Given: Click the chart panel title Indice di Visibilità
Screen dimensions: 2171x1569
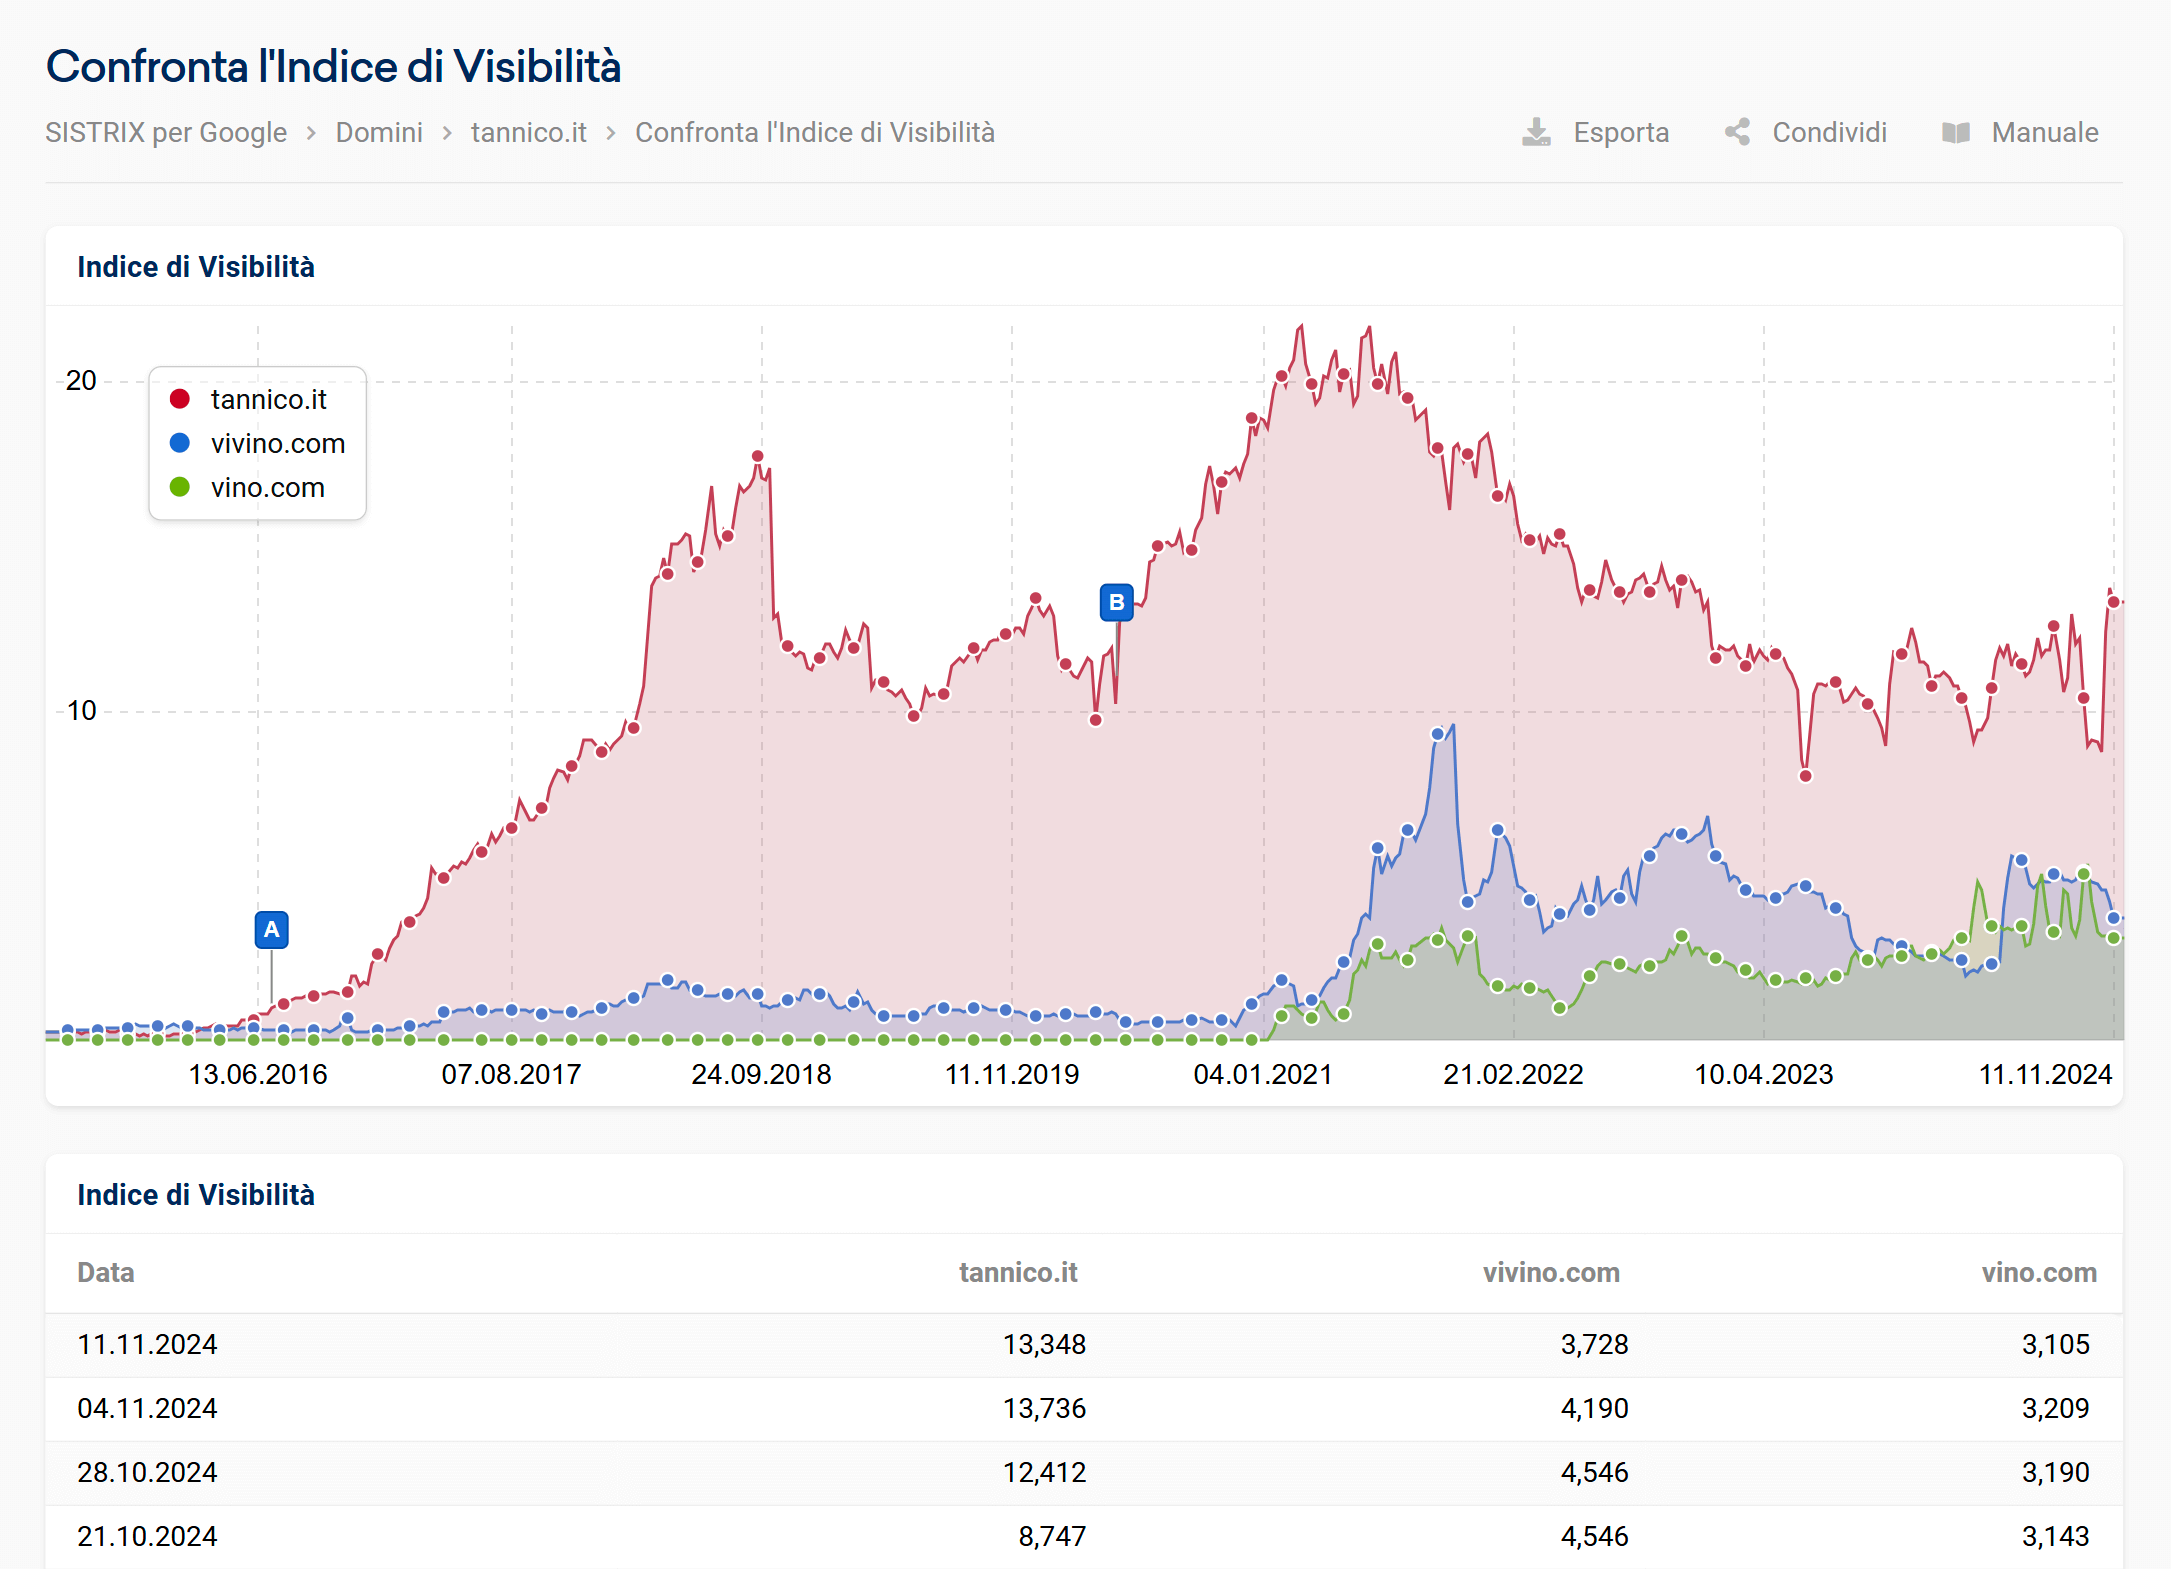Looking at the screenshot, I should coord(196,267).
